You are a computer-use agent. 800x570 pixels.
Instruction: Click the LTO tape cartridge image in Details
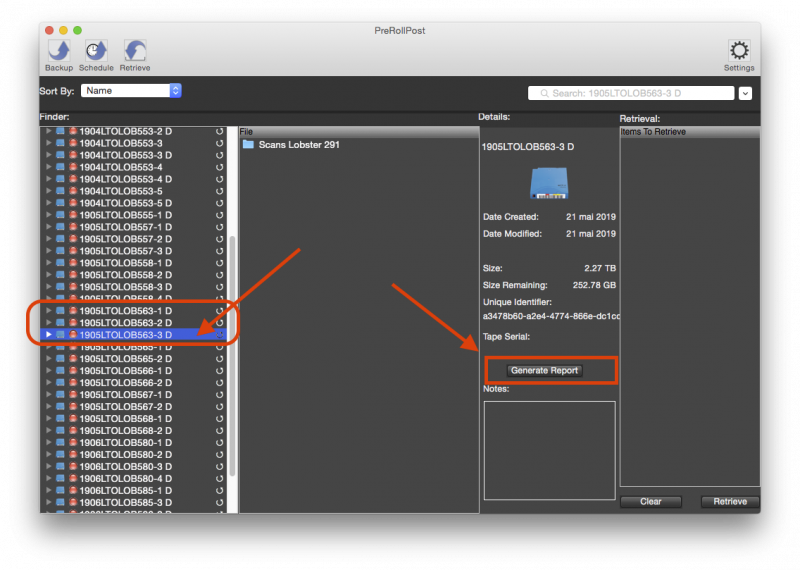point(548,183)
